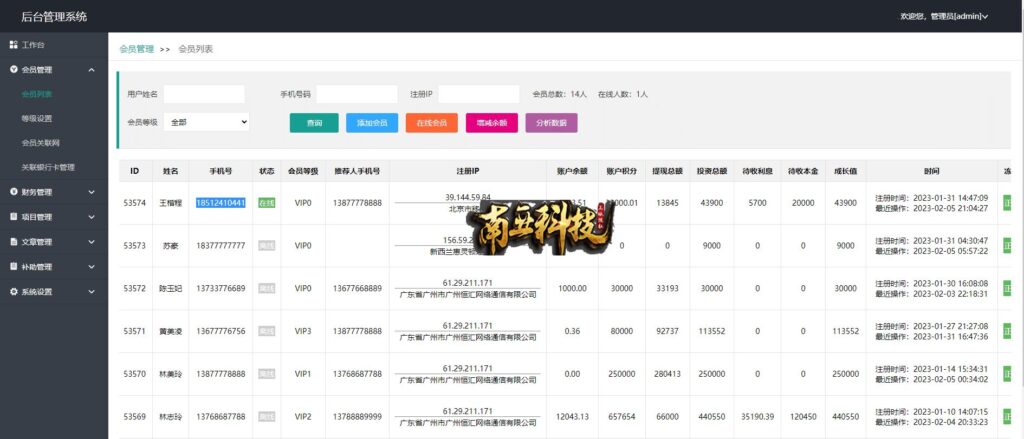Select 关联银行卡管理 submenu item
This screenshot has height=439, width=1024.
[48, 167]
